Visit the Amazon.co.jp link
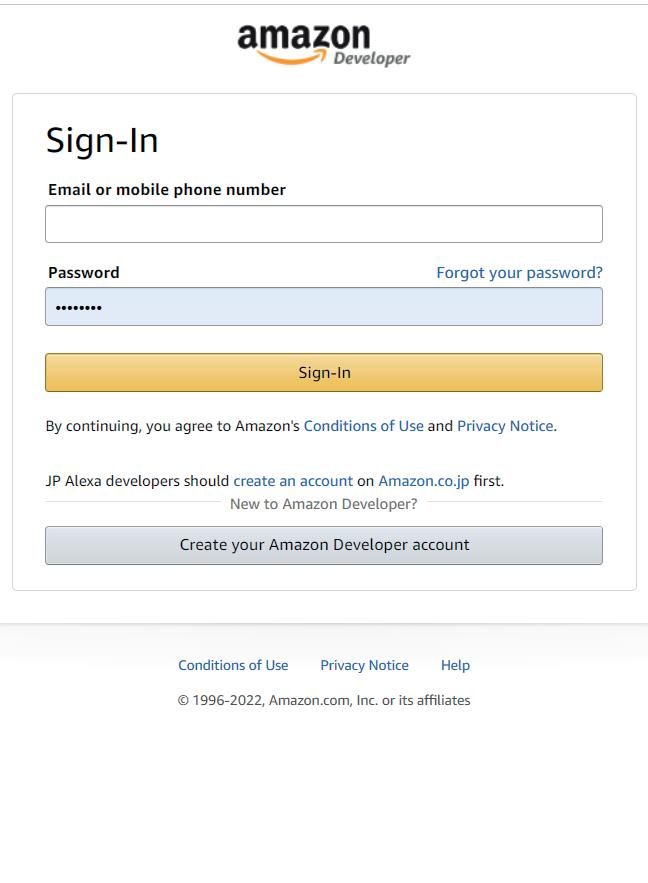 click(423, 481)
